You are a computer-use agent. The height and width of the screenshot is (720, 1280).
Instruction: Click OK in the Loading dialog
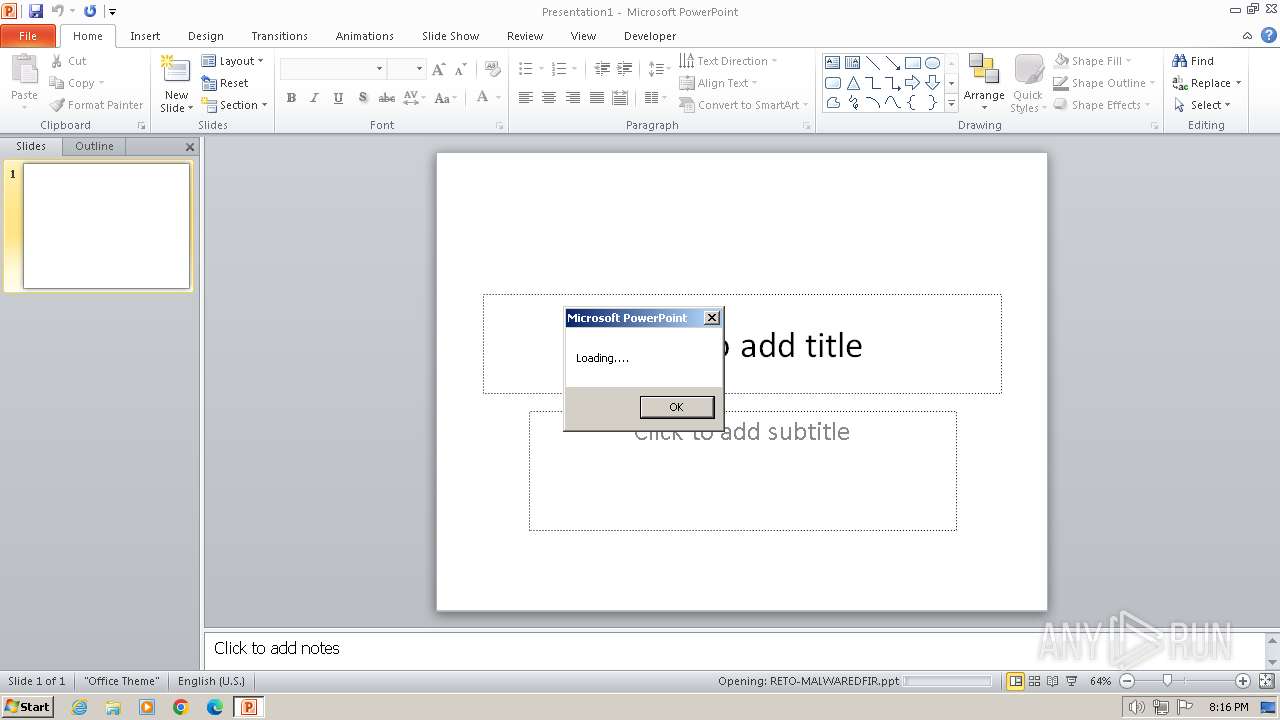click(x=677, y=407)
